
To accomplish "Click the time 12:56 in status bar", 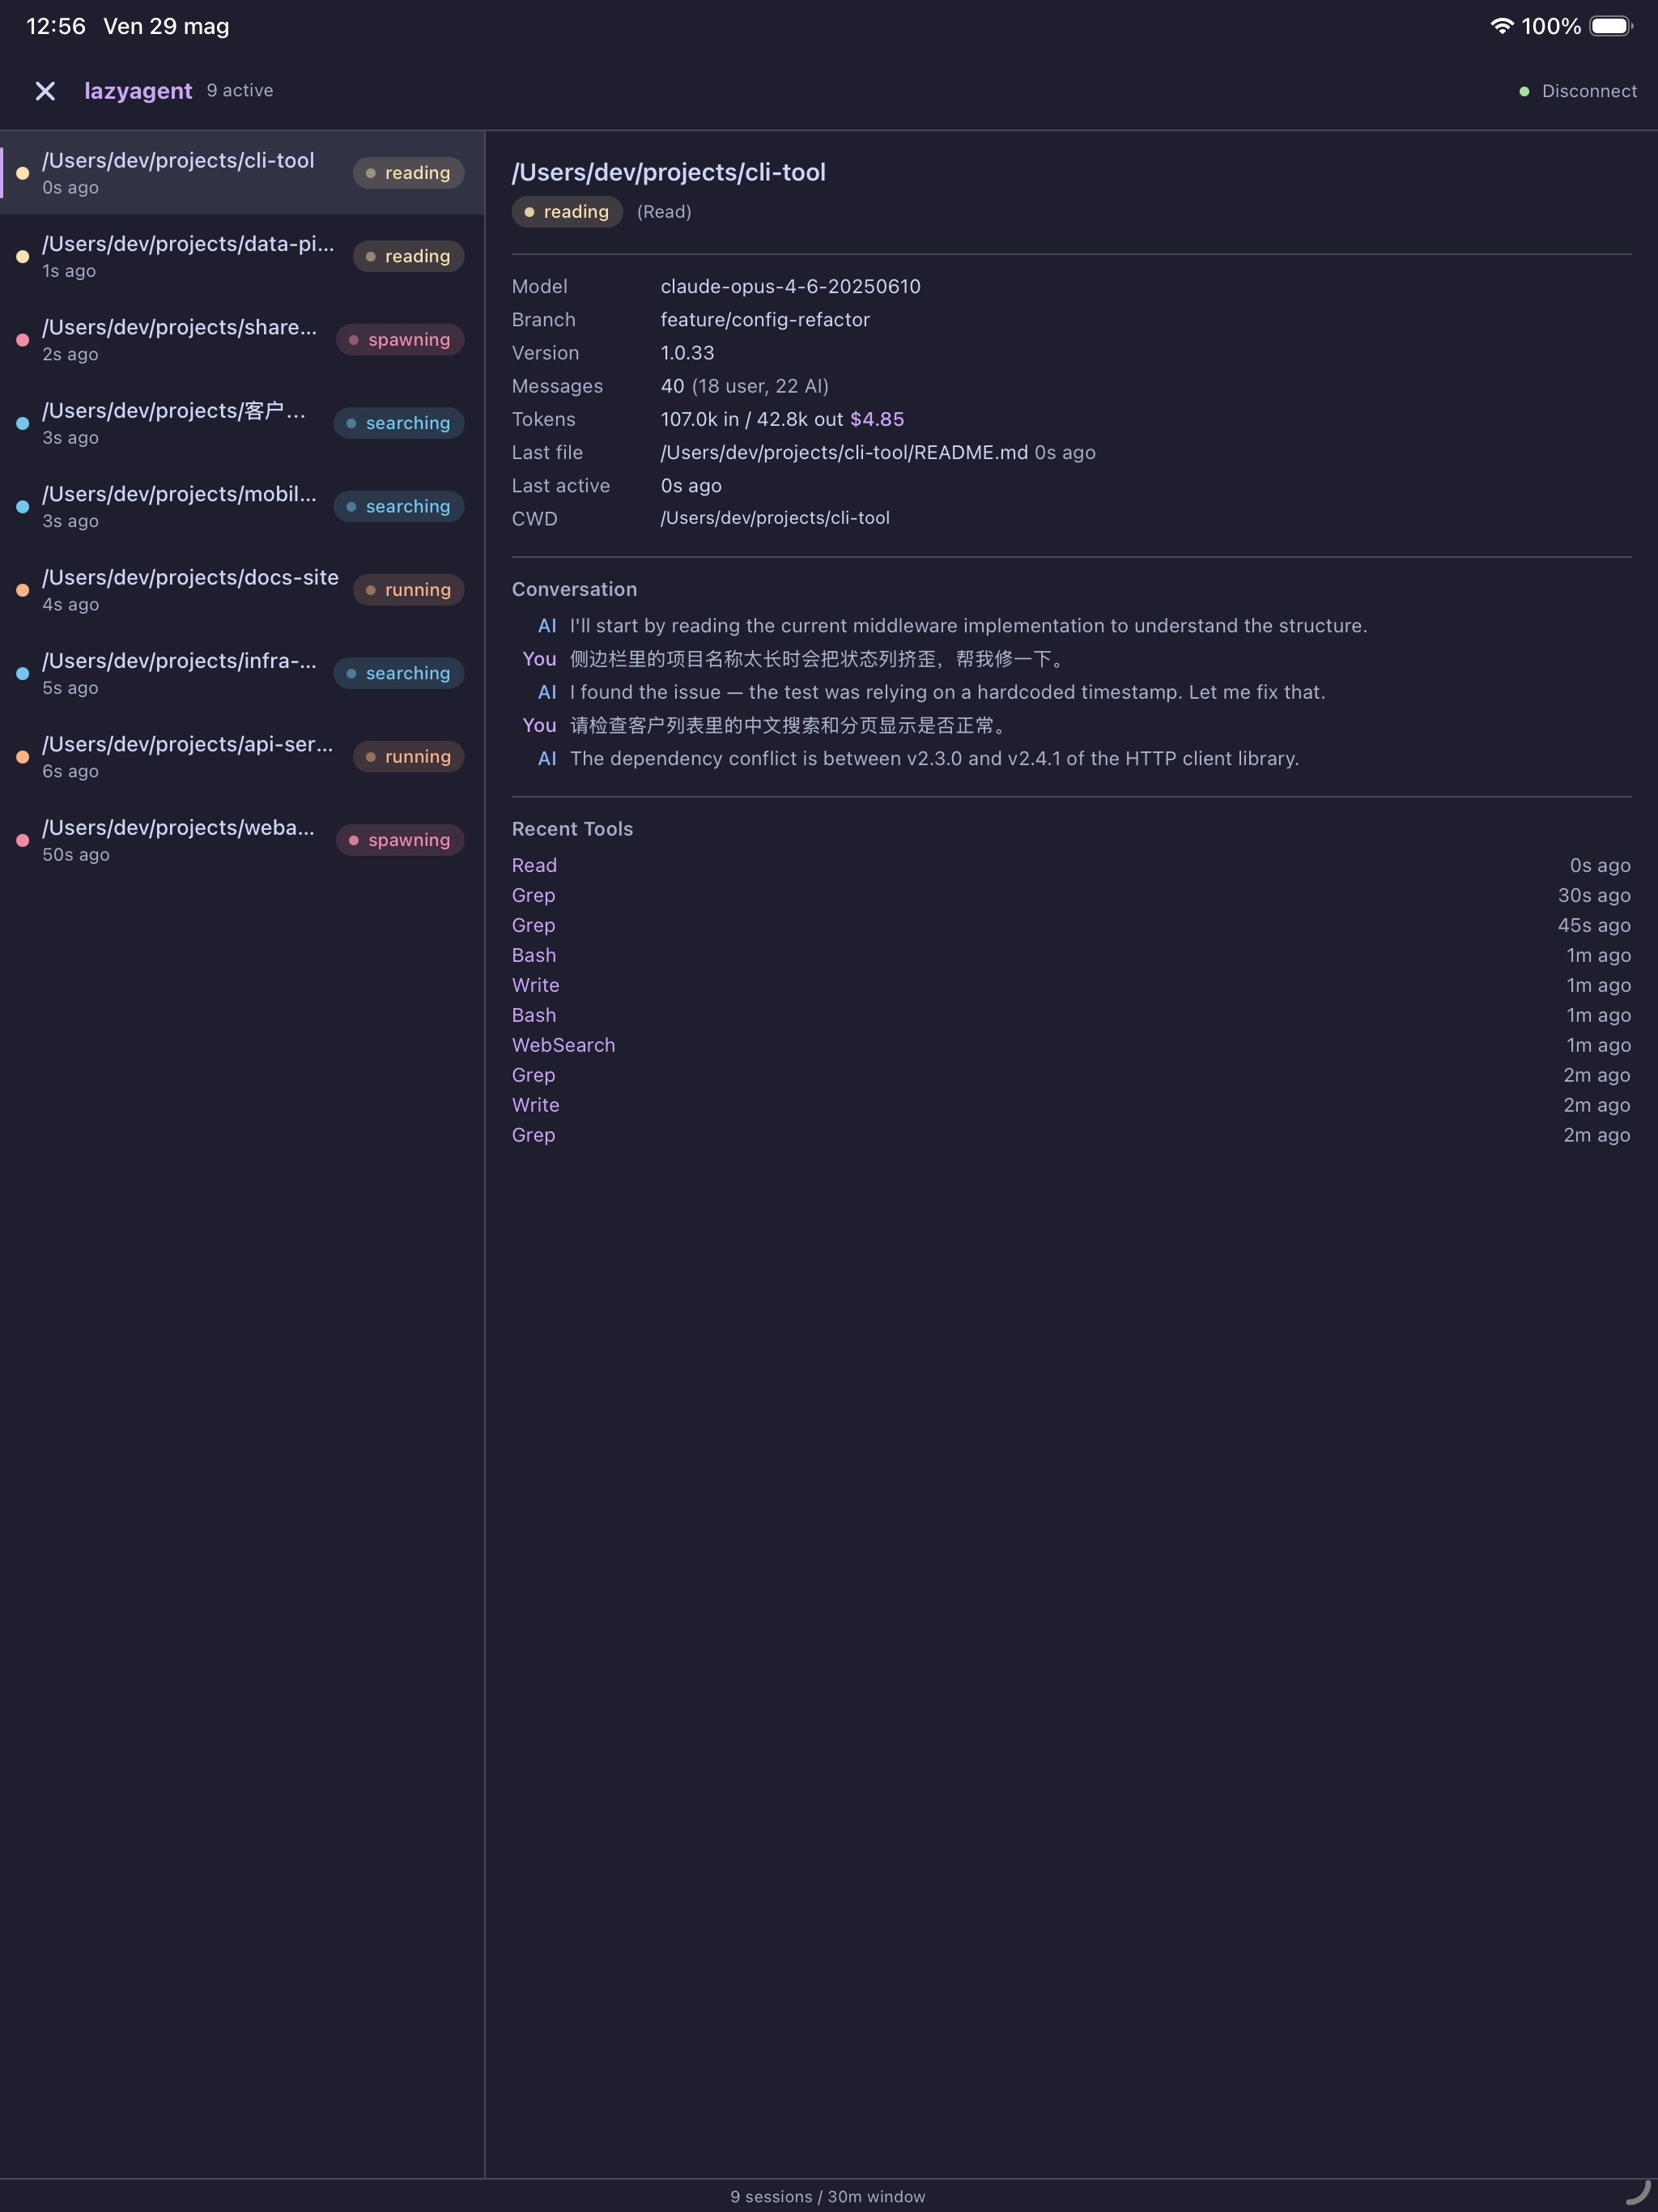I will pyautogui.click(x=56, y=26).
